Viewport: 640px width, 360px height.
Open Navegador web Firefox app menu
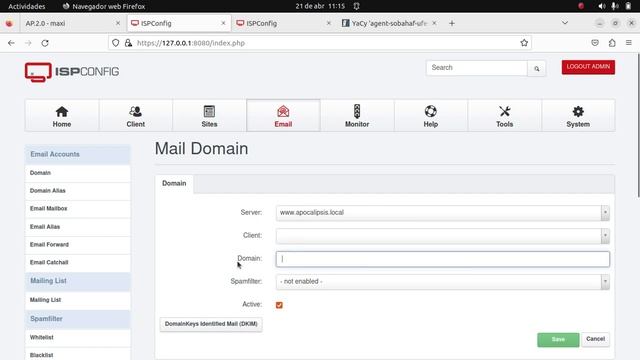pos(104,6)
